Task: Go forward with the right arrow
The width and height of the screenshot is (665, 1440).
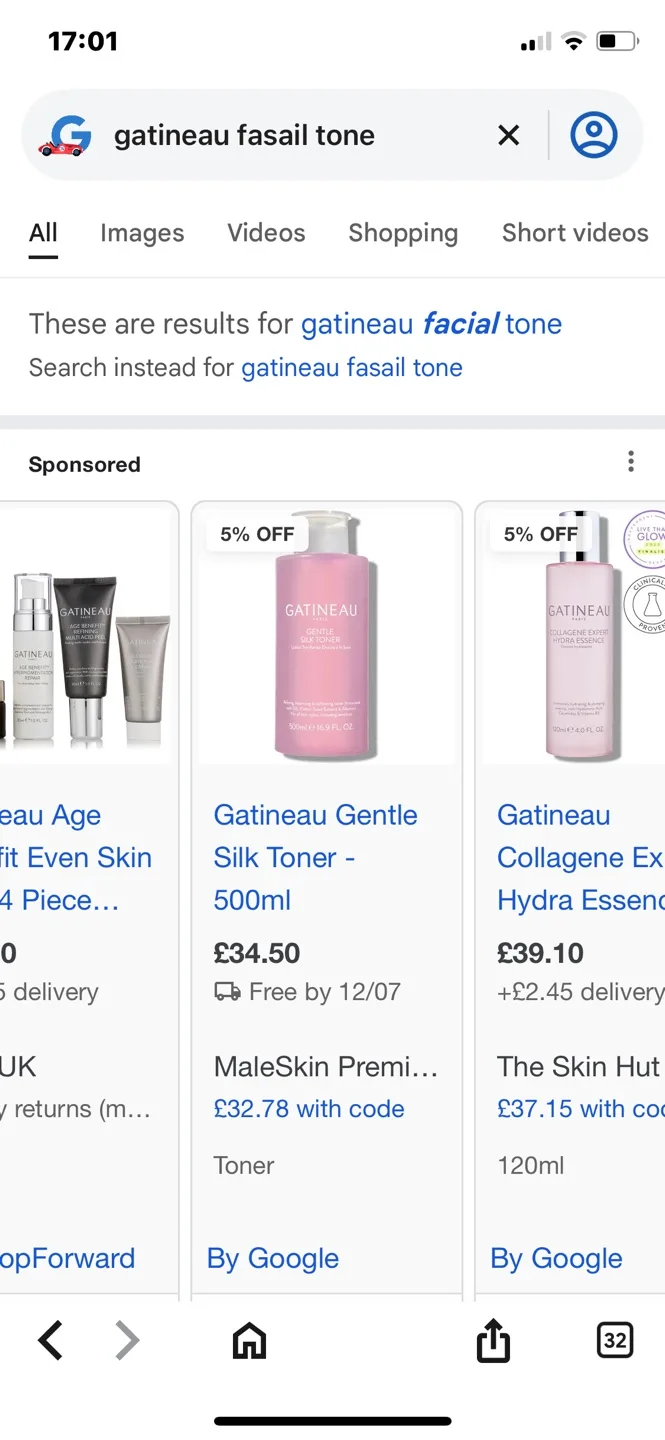Action: pos(127,1340)
